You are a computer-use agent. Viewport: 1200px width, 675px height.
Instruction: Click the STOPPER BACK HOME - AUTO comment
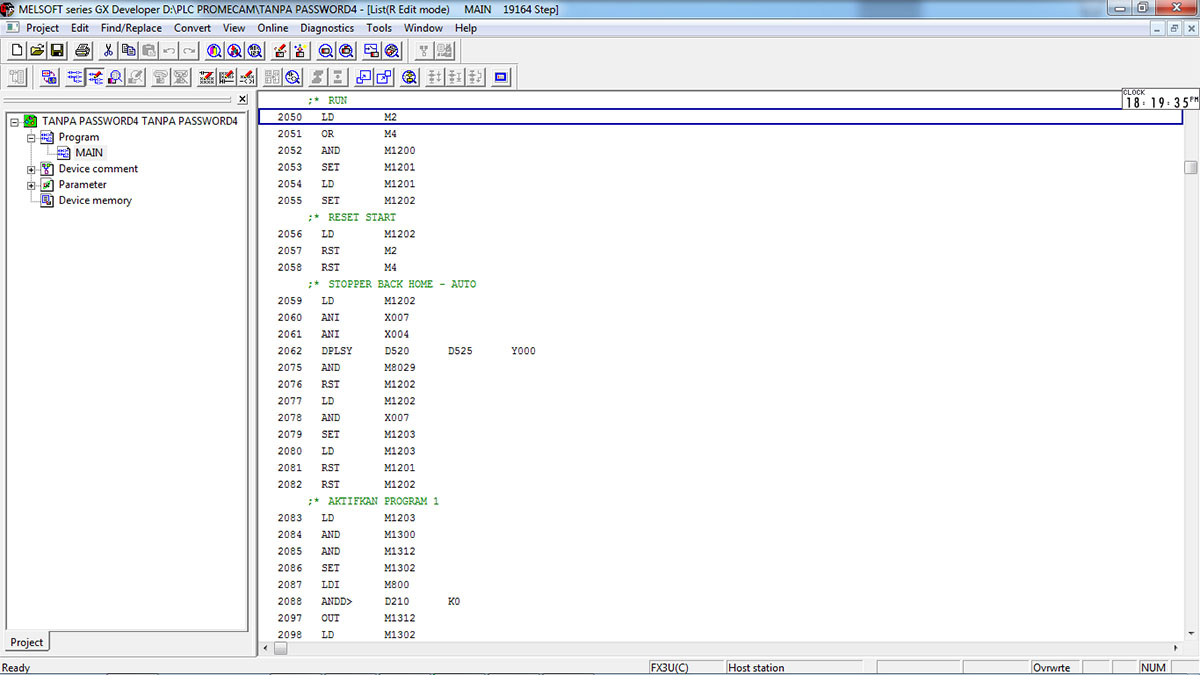click(x=392, y=284)
